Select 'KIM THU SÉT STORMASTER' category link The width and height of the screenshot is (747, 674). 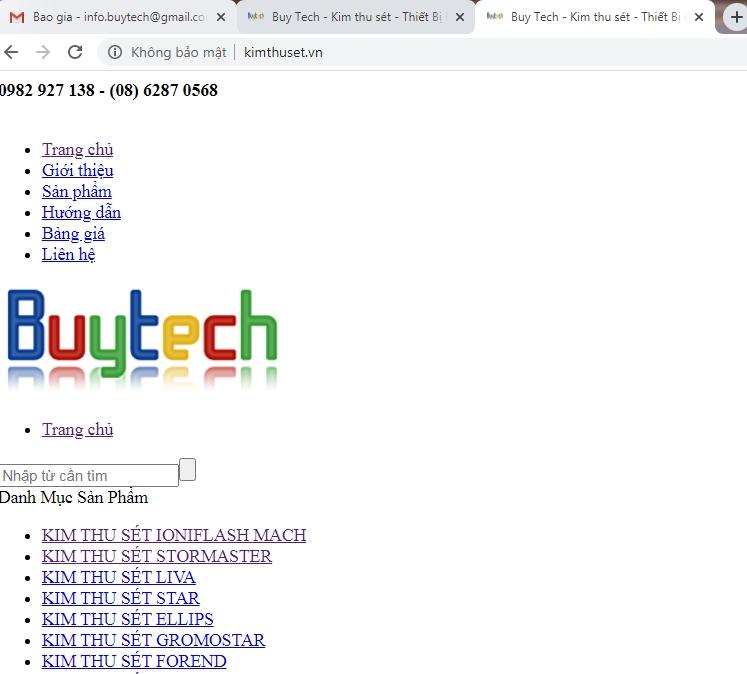[x=156, y=556]
